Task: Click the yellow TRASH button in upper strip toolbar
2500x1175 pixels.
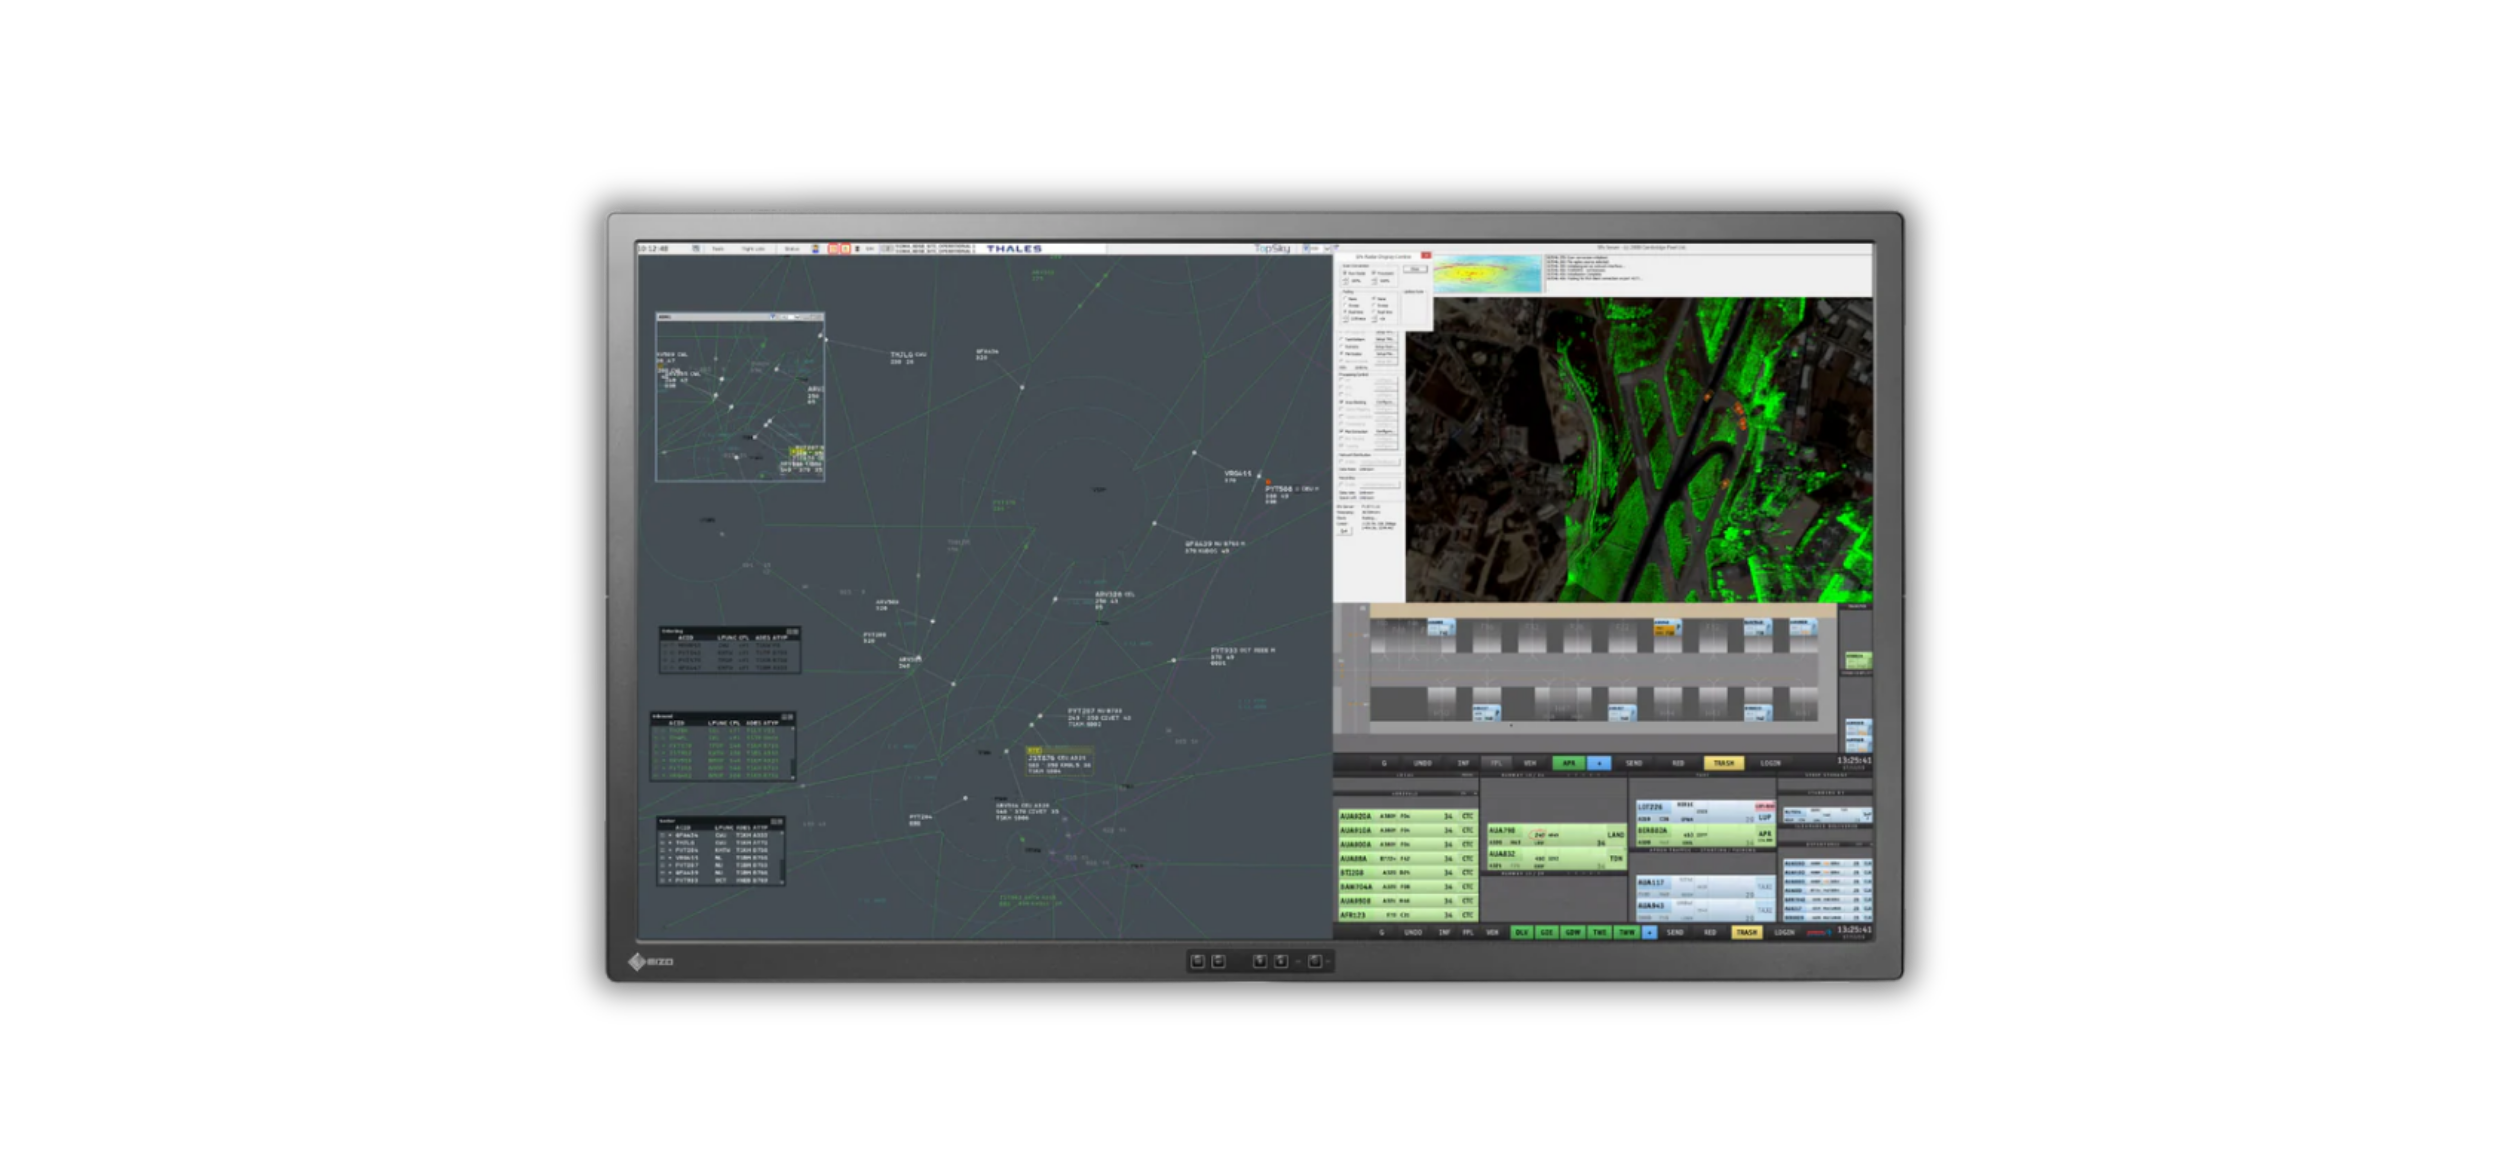Action: (x=1723, y=763)
